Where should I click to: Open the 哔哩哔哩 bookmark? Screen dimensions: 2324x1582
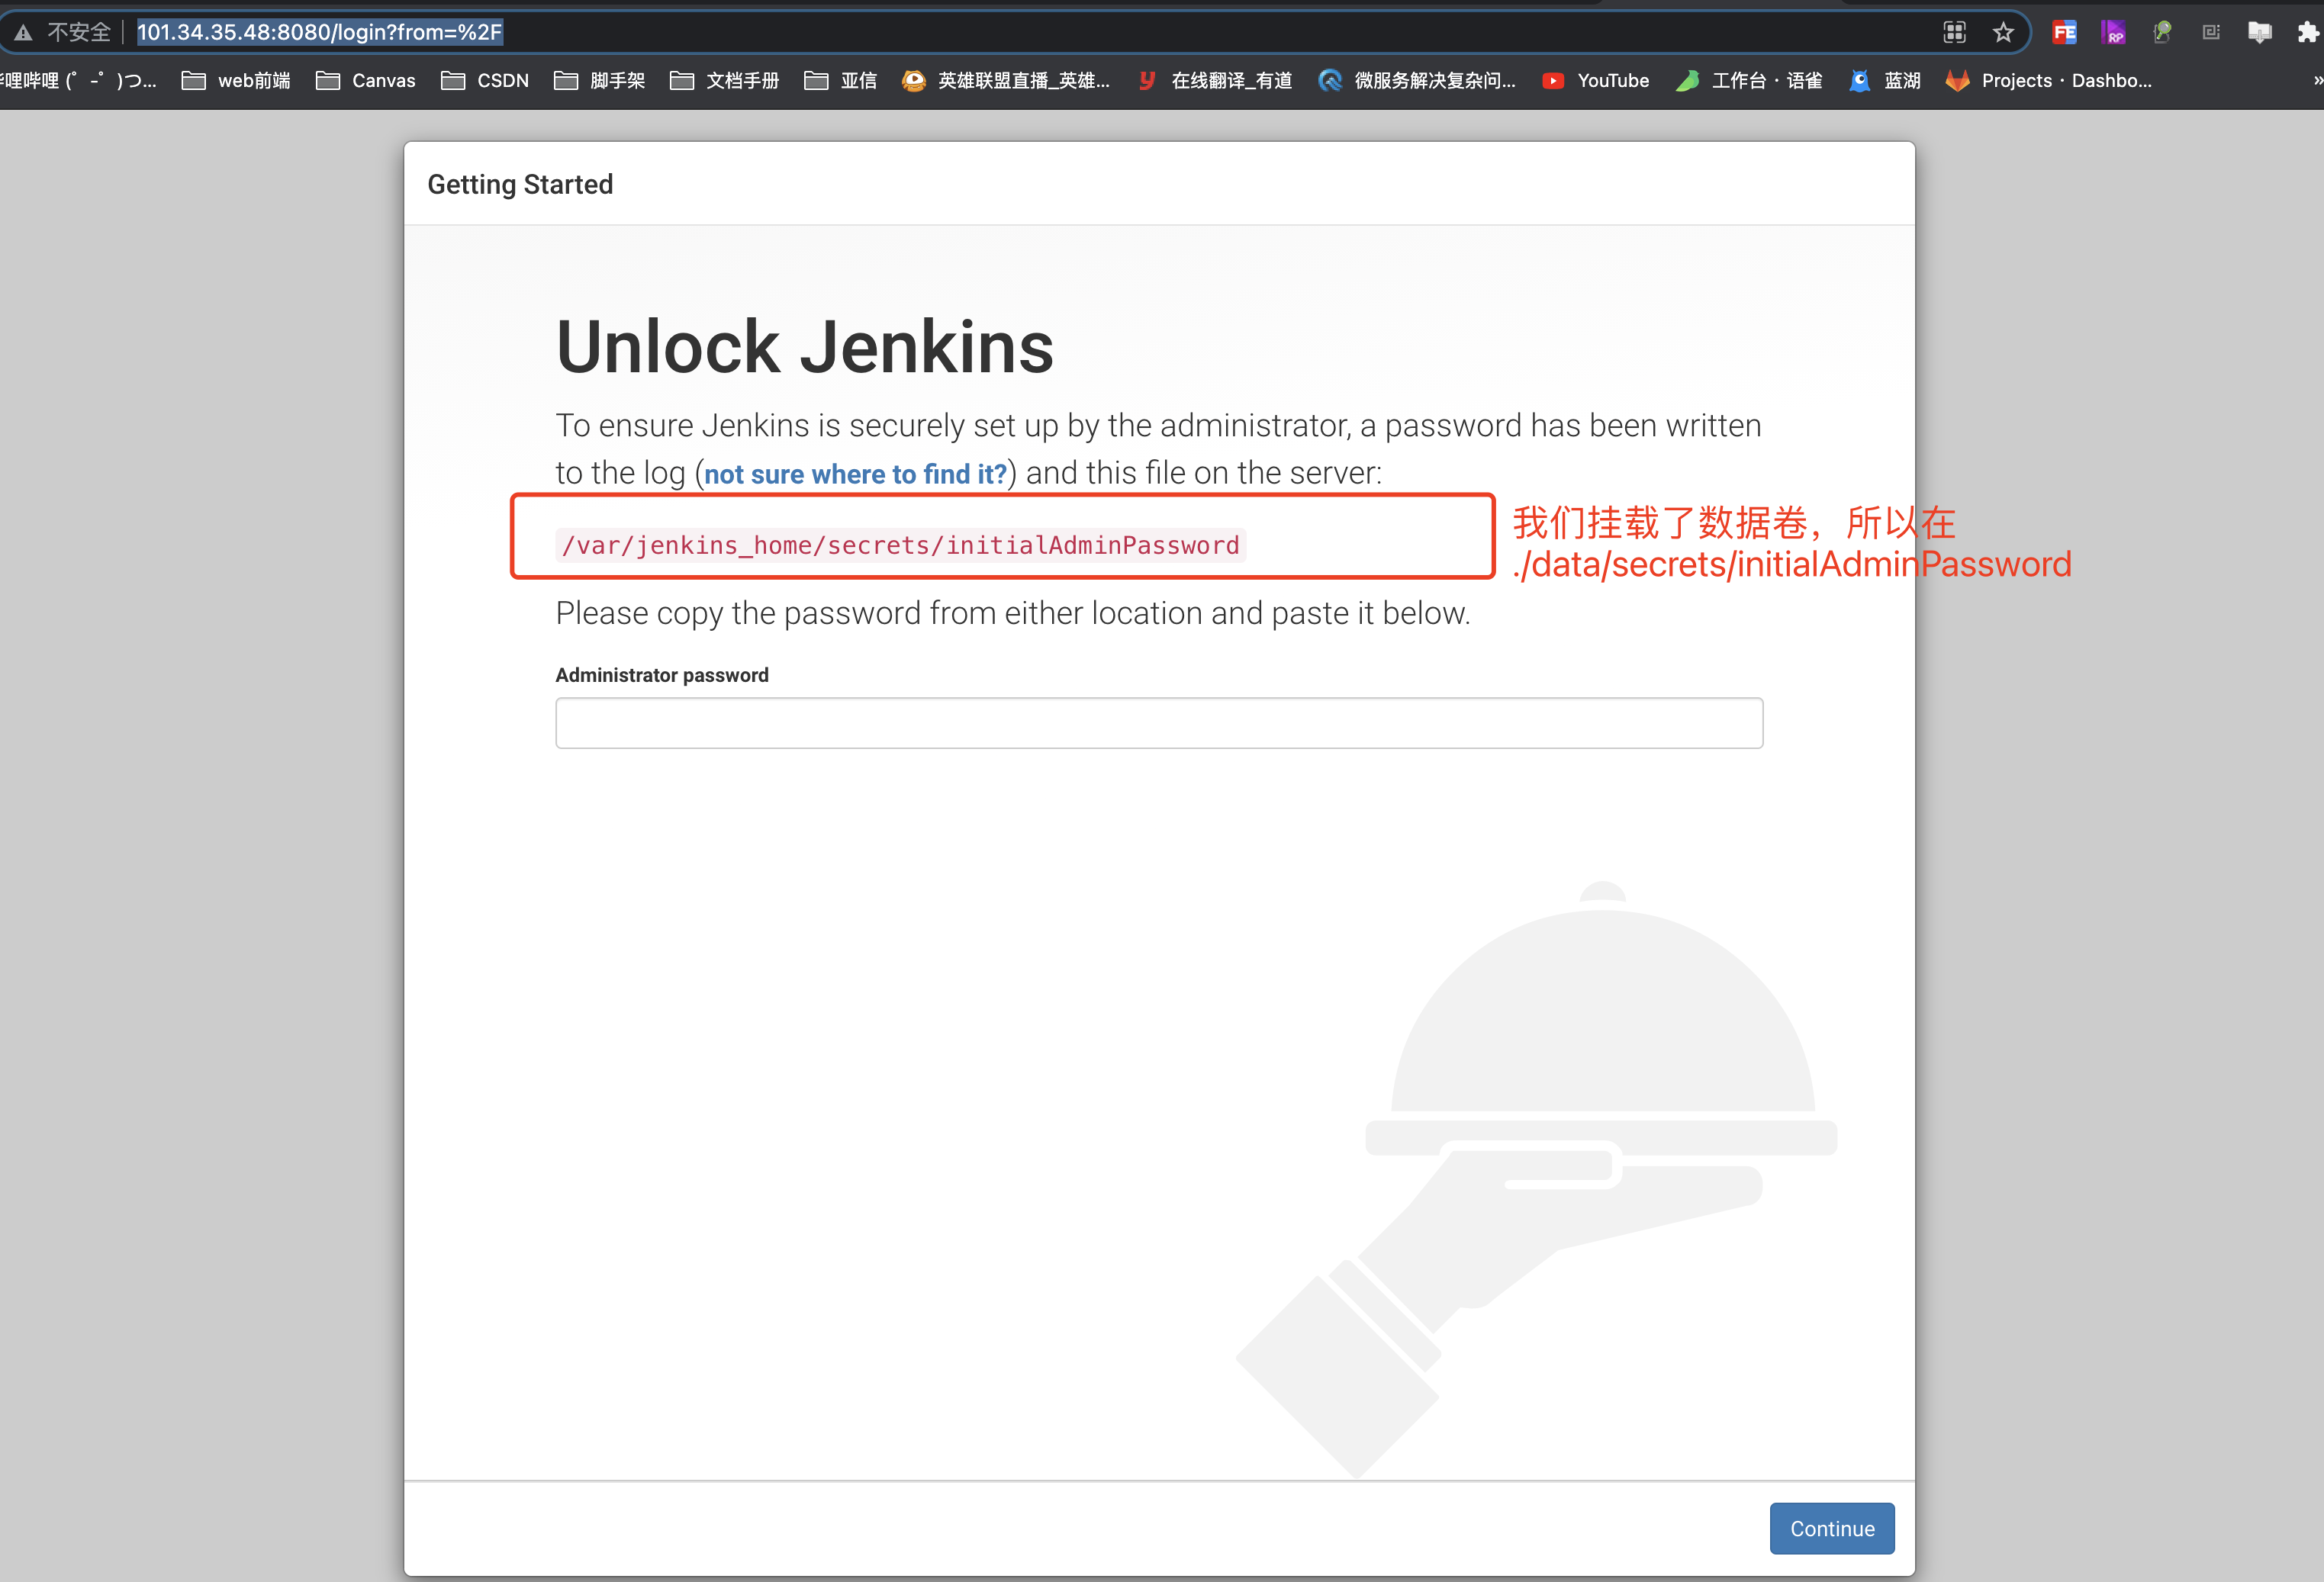point(78,81)
